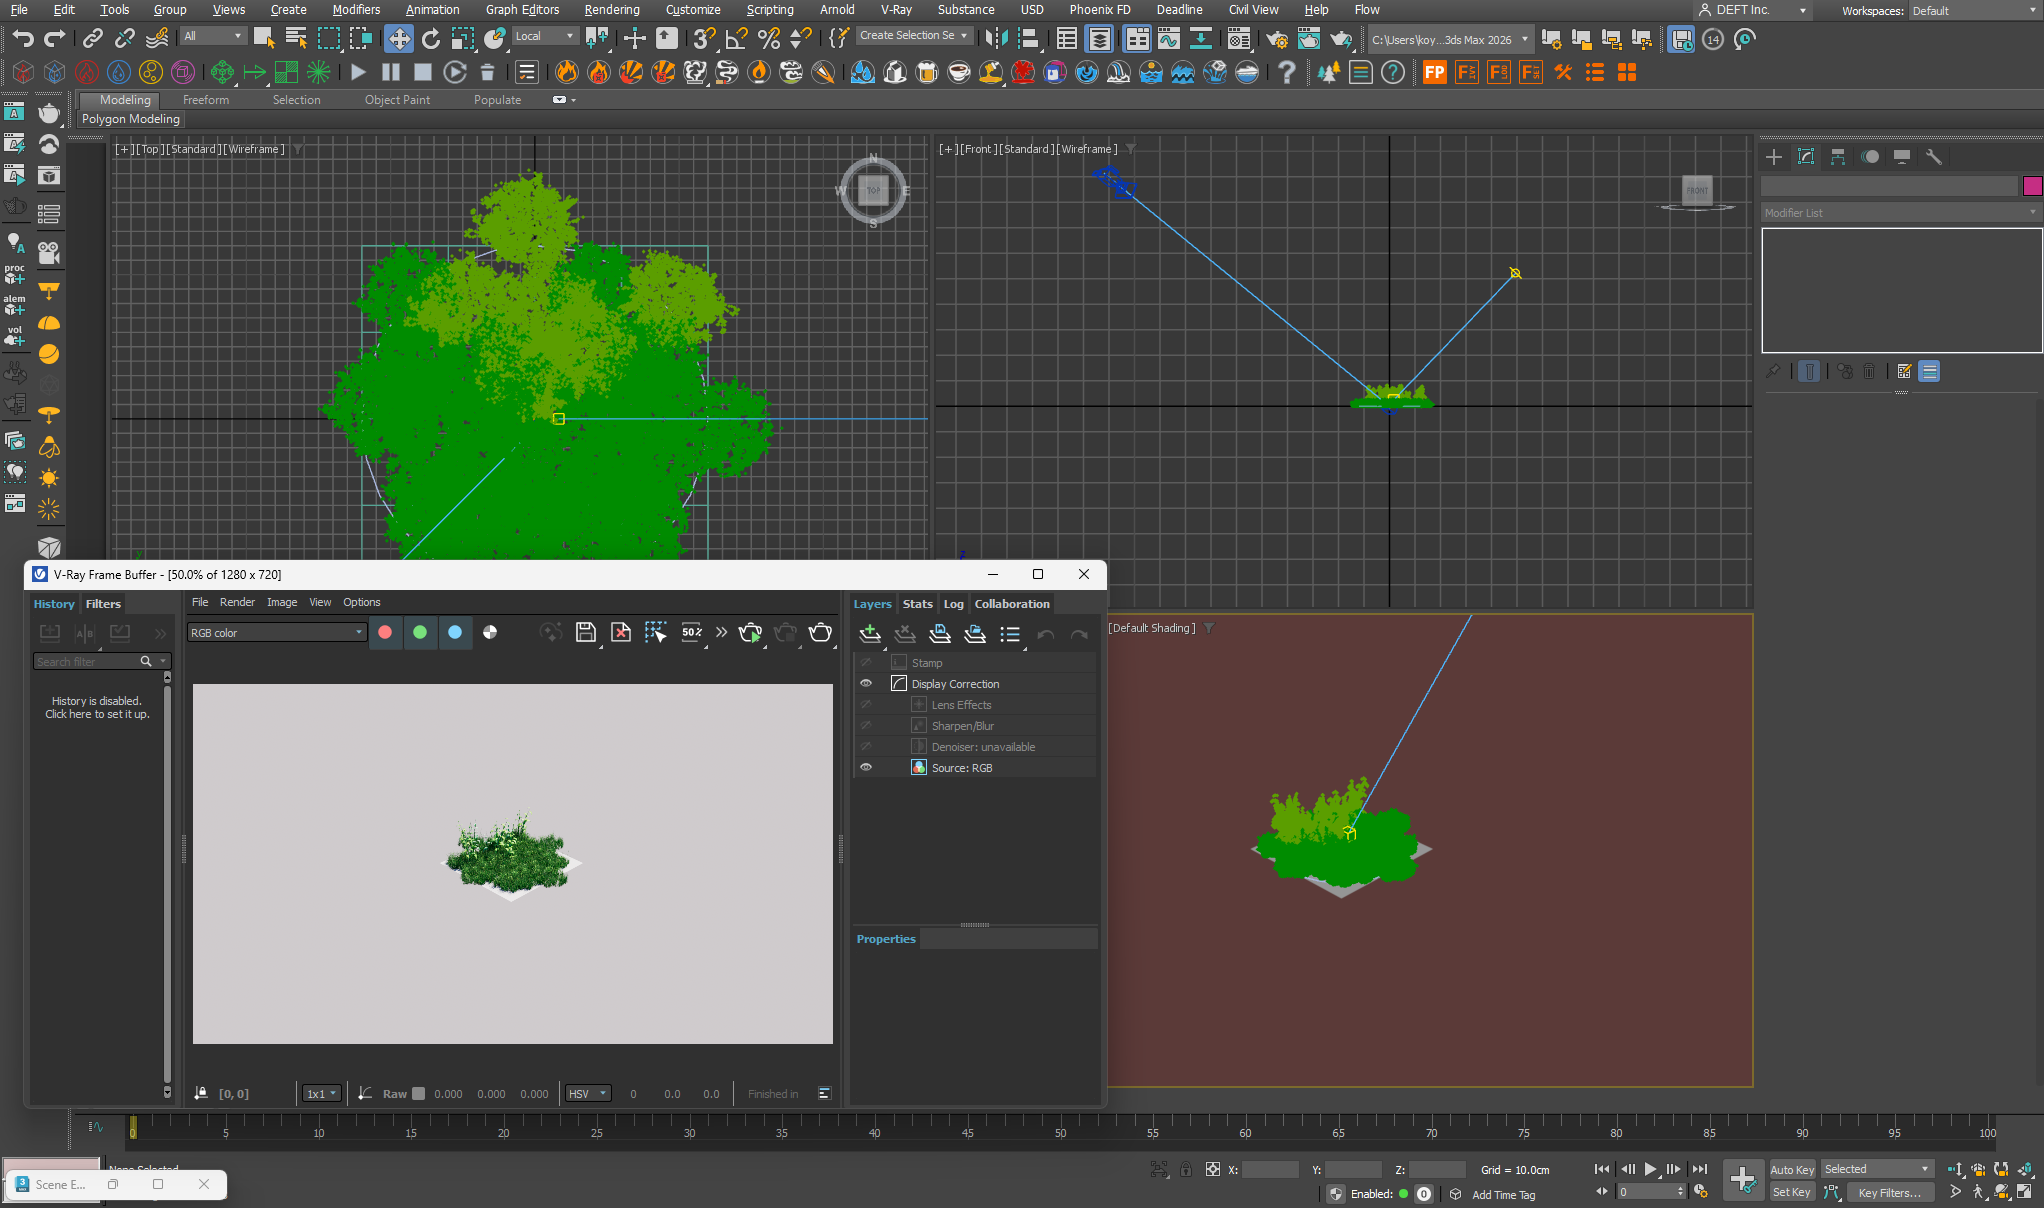Image resolution: width=2044 pixels, height=1208 pixels.
Task: Click the Key Filters button
Action: [x=1888, y=1192]
